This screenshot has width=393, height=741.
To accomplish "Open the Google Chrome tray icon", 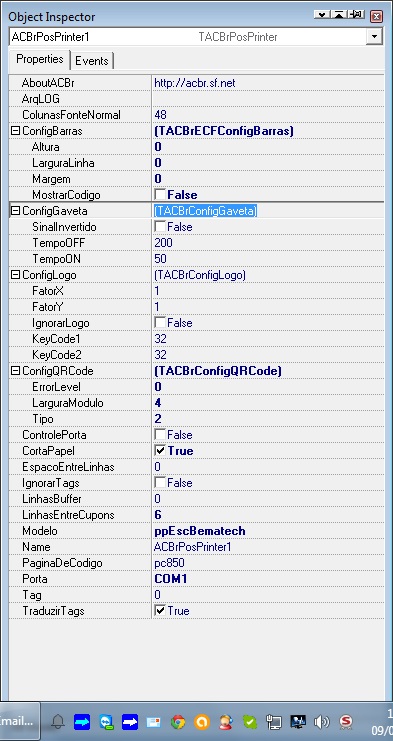I will pyautogui.click(x=178, y=722).
